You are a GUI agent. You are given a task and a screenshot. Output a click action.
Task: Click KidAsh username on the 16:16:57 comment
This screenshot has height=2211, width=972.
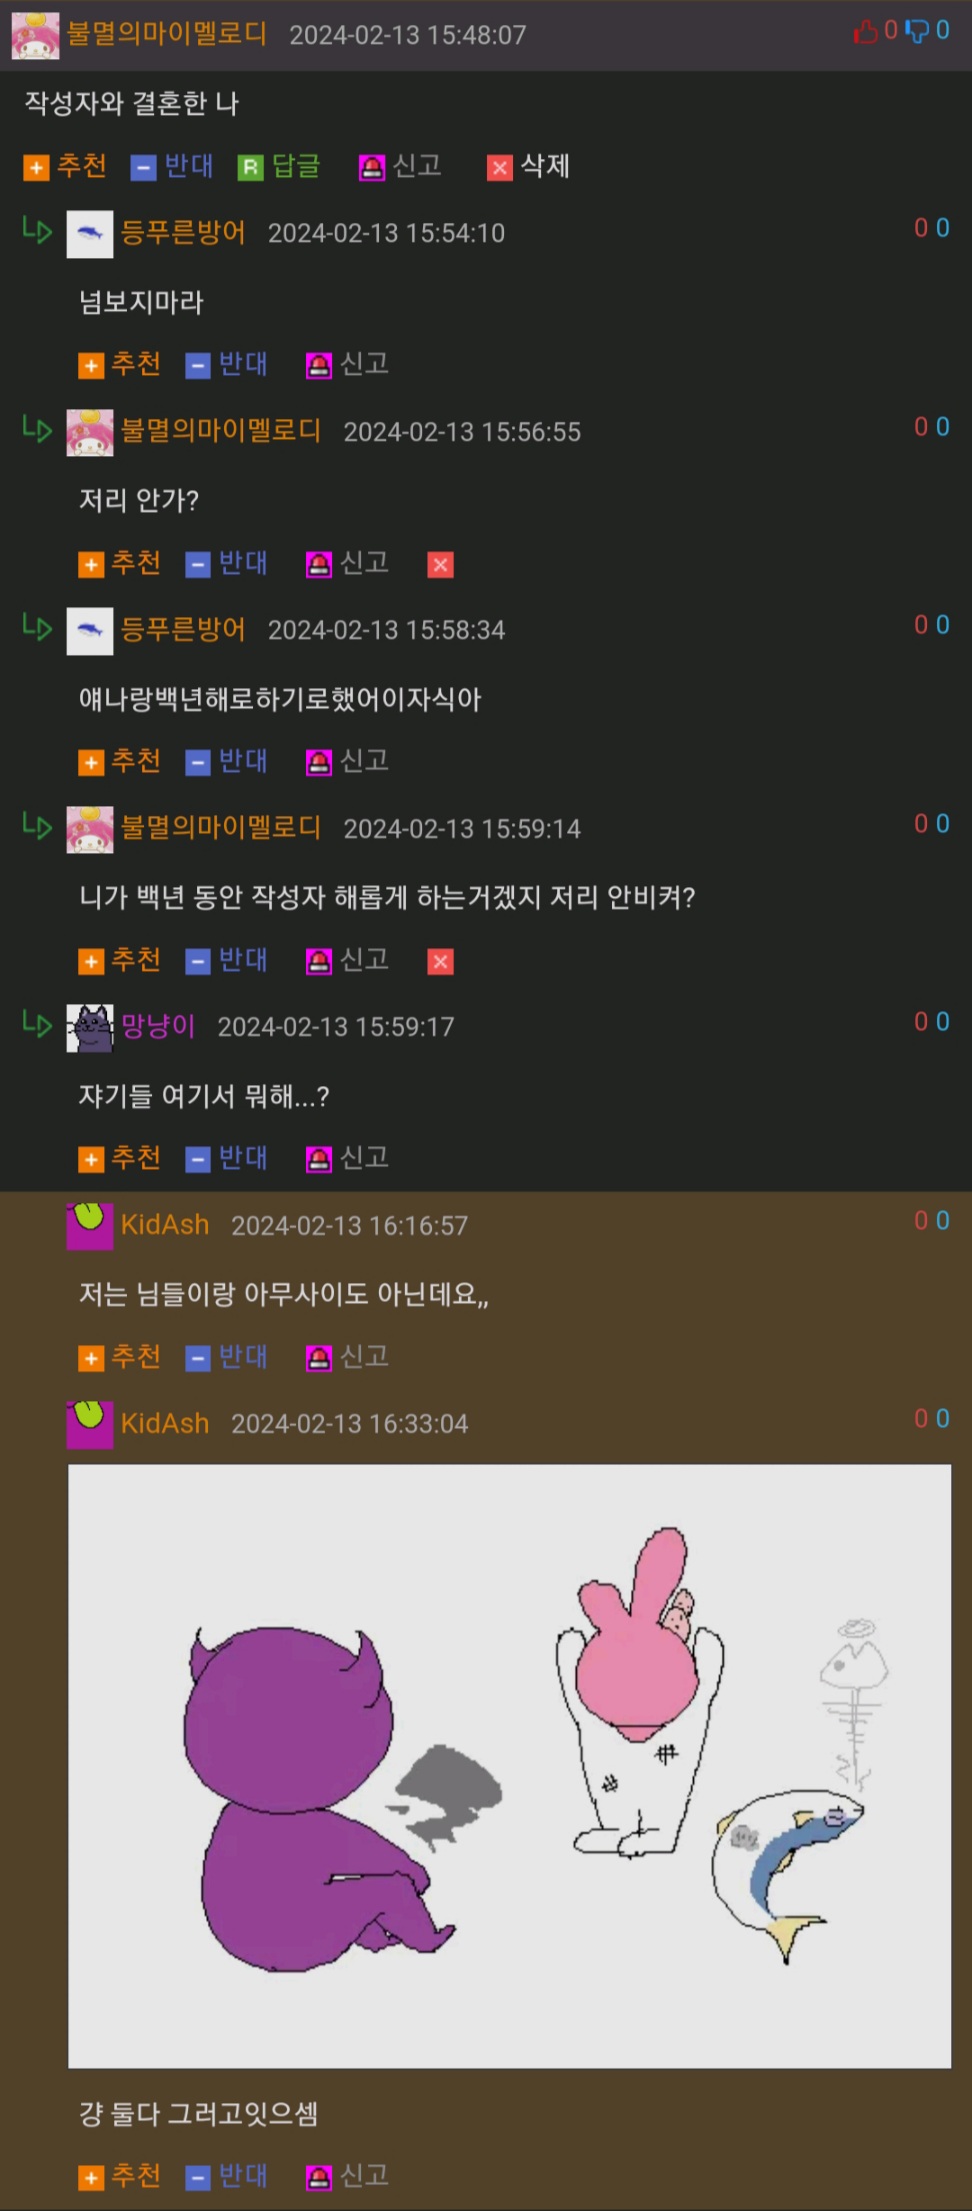click(x=165, y=1225)
